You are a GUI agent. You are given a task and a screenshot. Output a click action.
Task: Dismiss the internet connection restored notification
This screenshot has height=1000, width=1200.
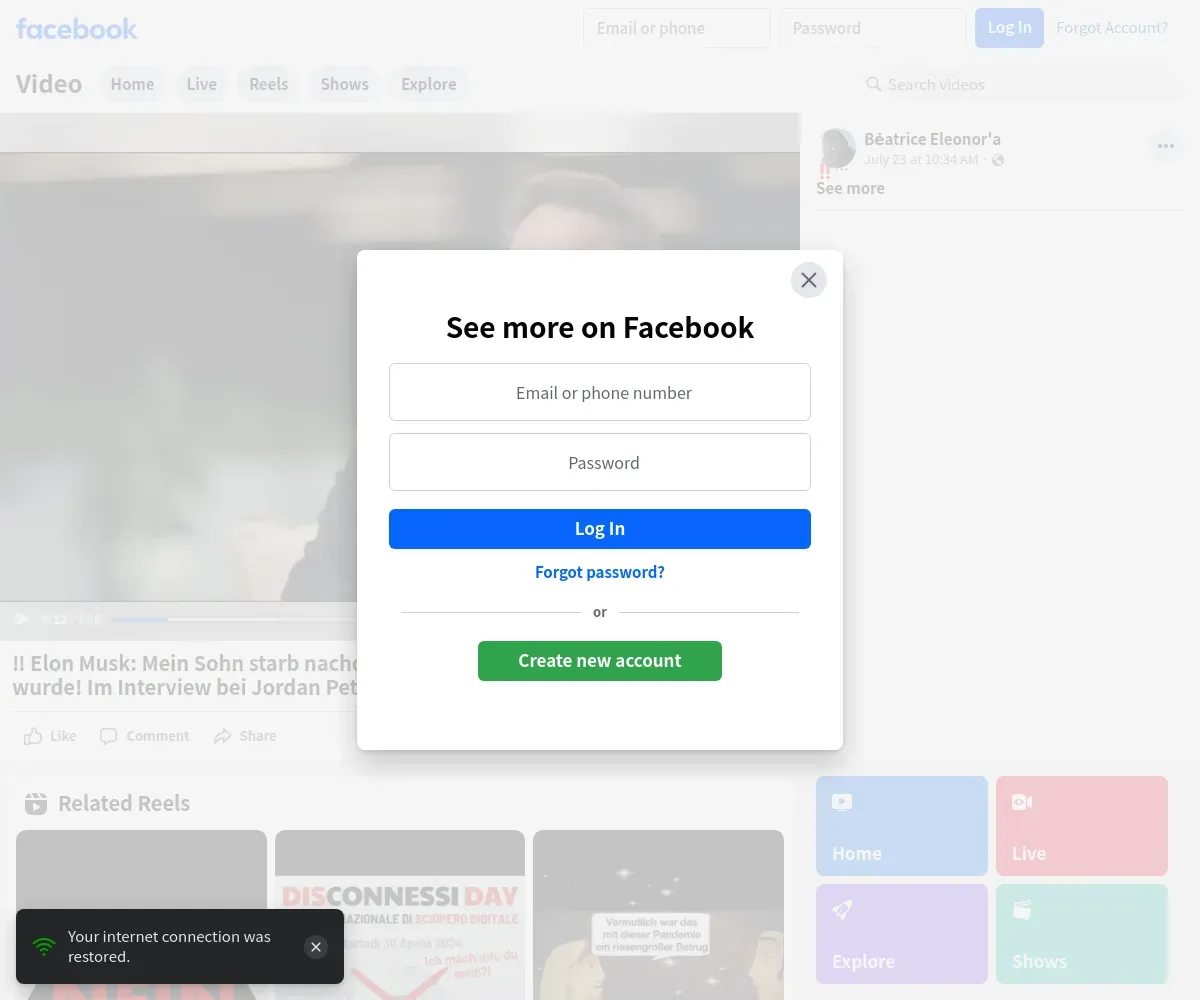click(316, 947)
